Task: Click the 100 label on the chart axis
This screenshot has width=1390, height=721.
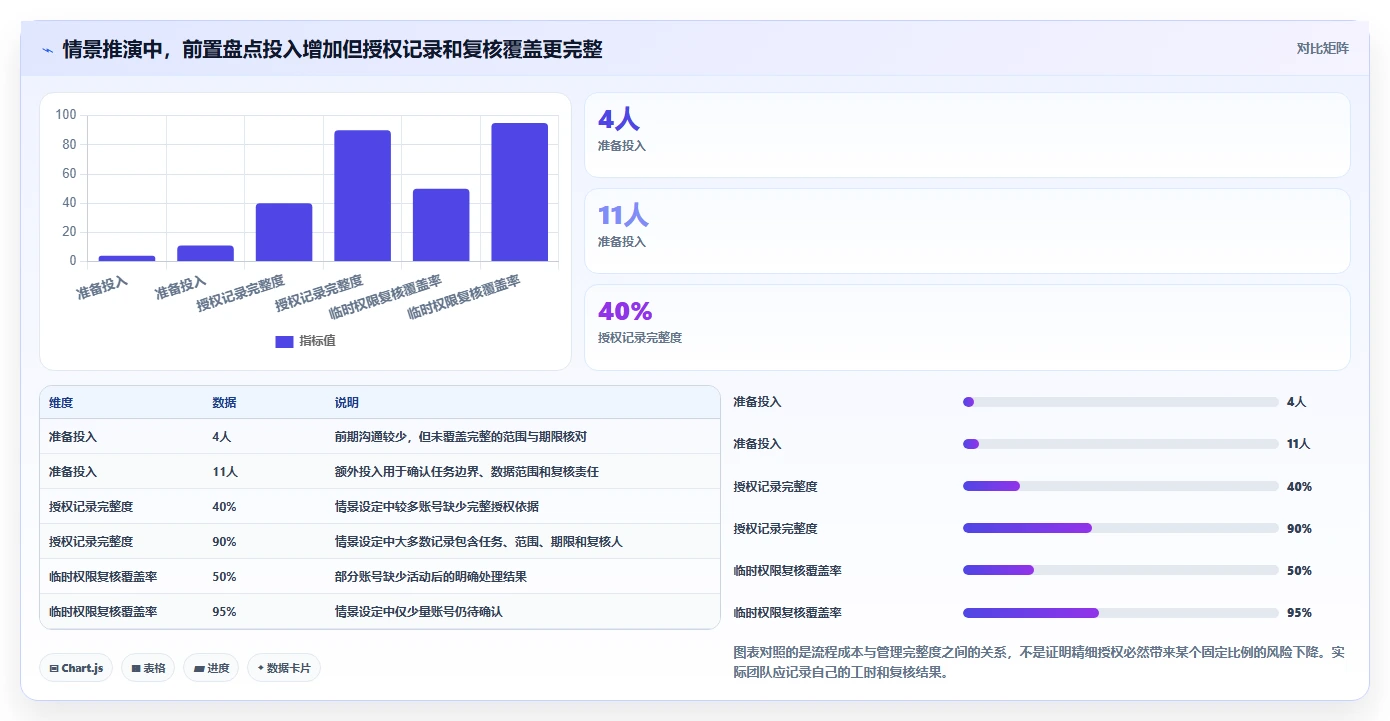Action: click(x=66, y=115)
